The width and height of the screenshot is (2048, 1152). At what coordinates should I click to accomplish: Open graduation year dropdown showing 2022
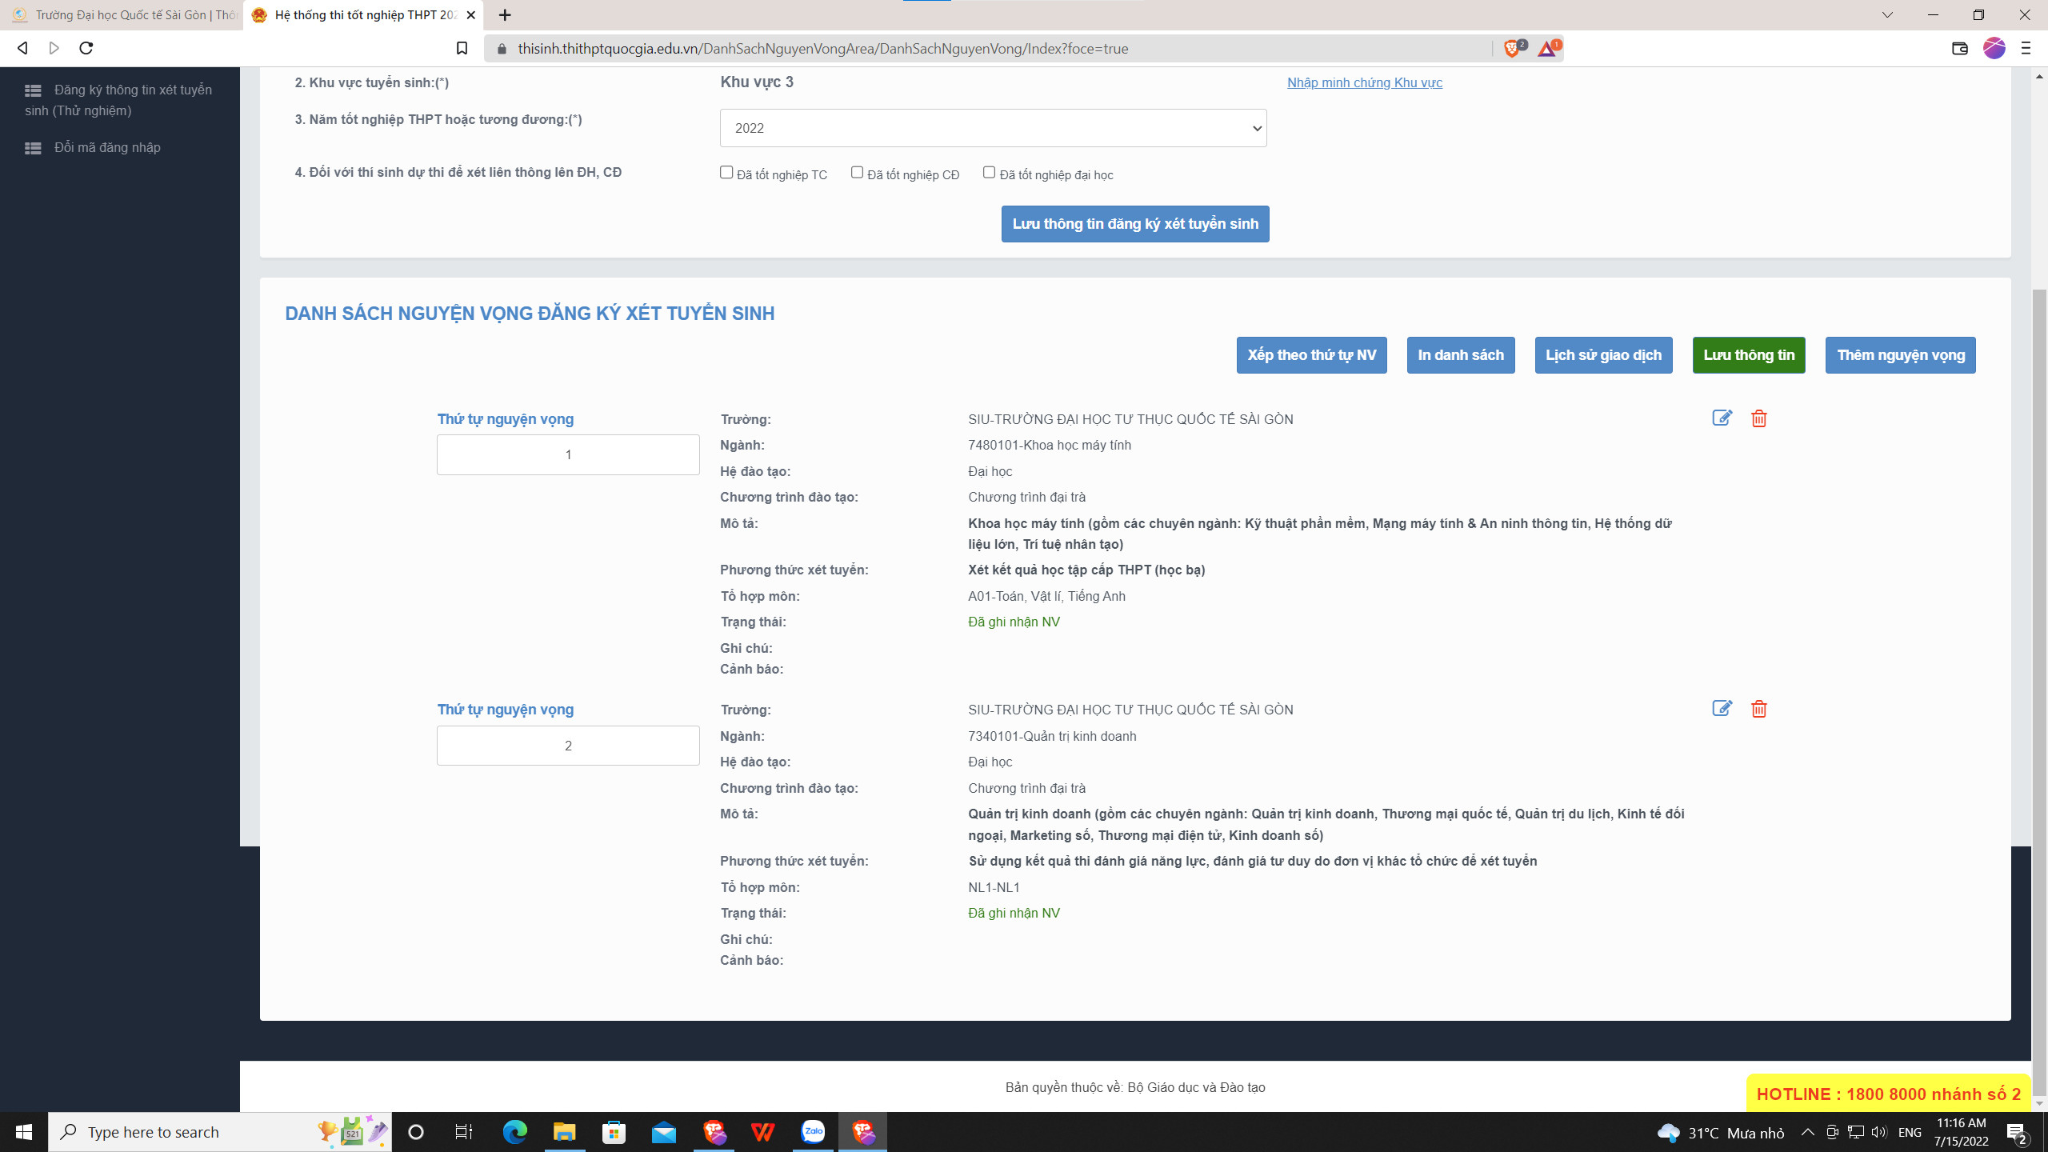pos(992,128)
